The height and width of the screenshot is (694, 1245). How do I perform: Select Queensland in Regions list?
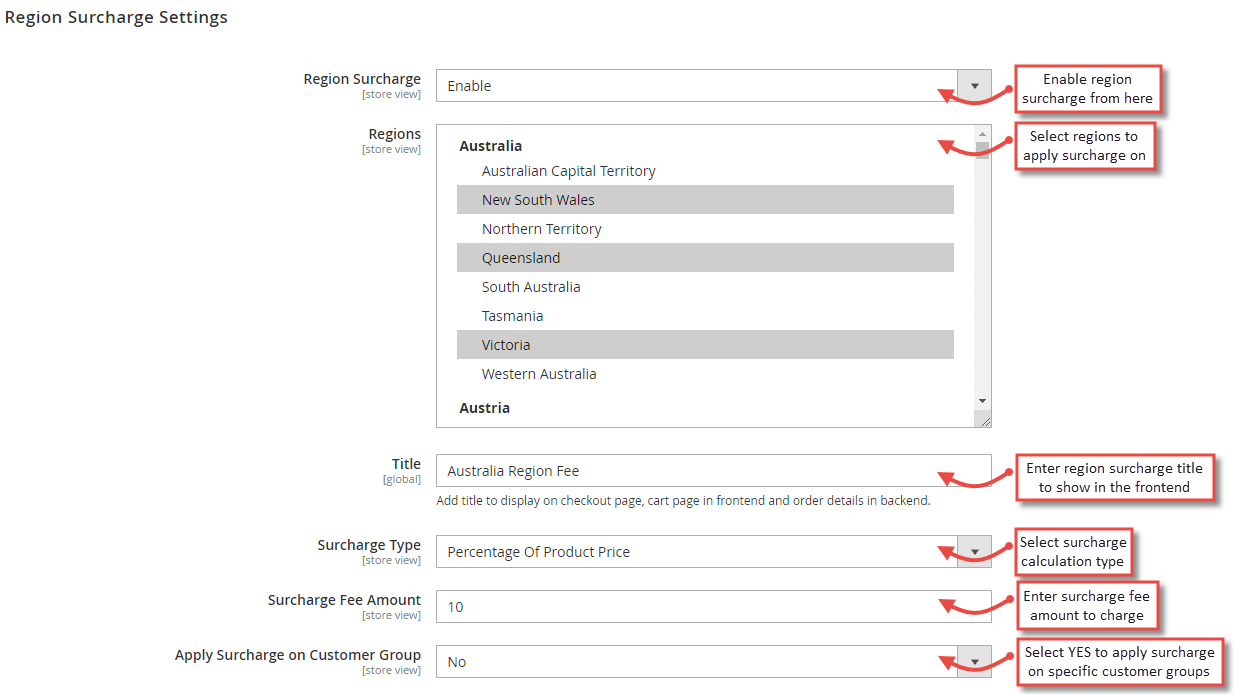coord(705,258)
